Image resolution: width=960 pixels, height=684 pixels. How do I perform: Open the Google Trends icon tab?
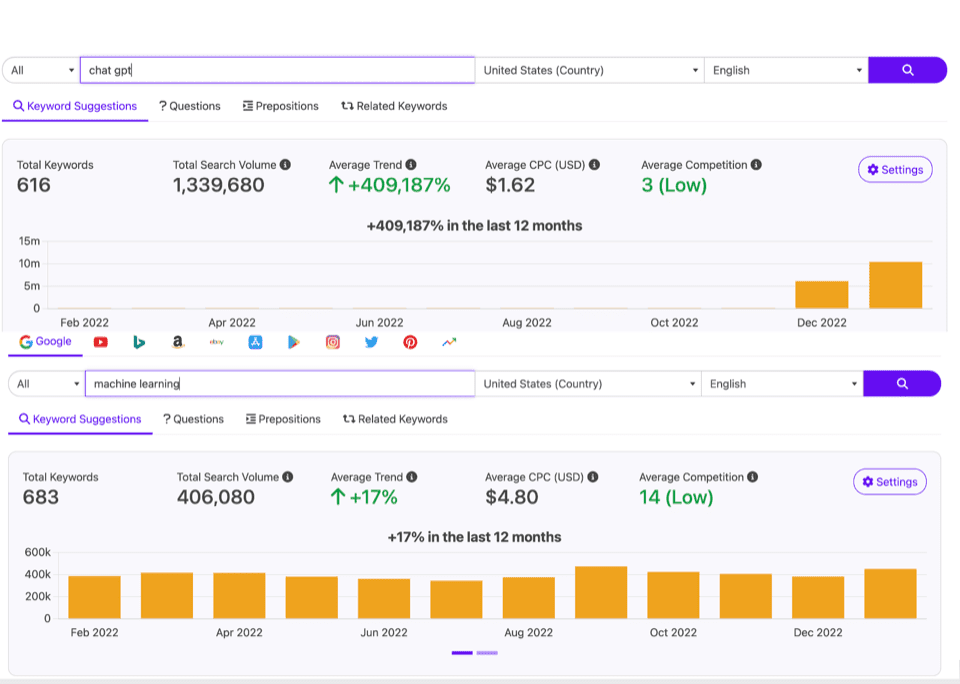click(x=449, y=342)
